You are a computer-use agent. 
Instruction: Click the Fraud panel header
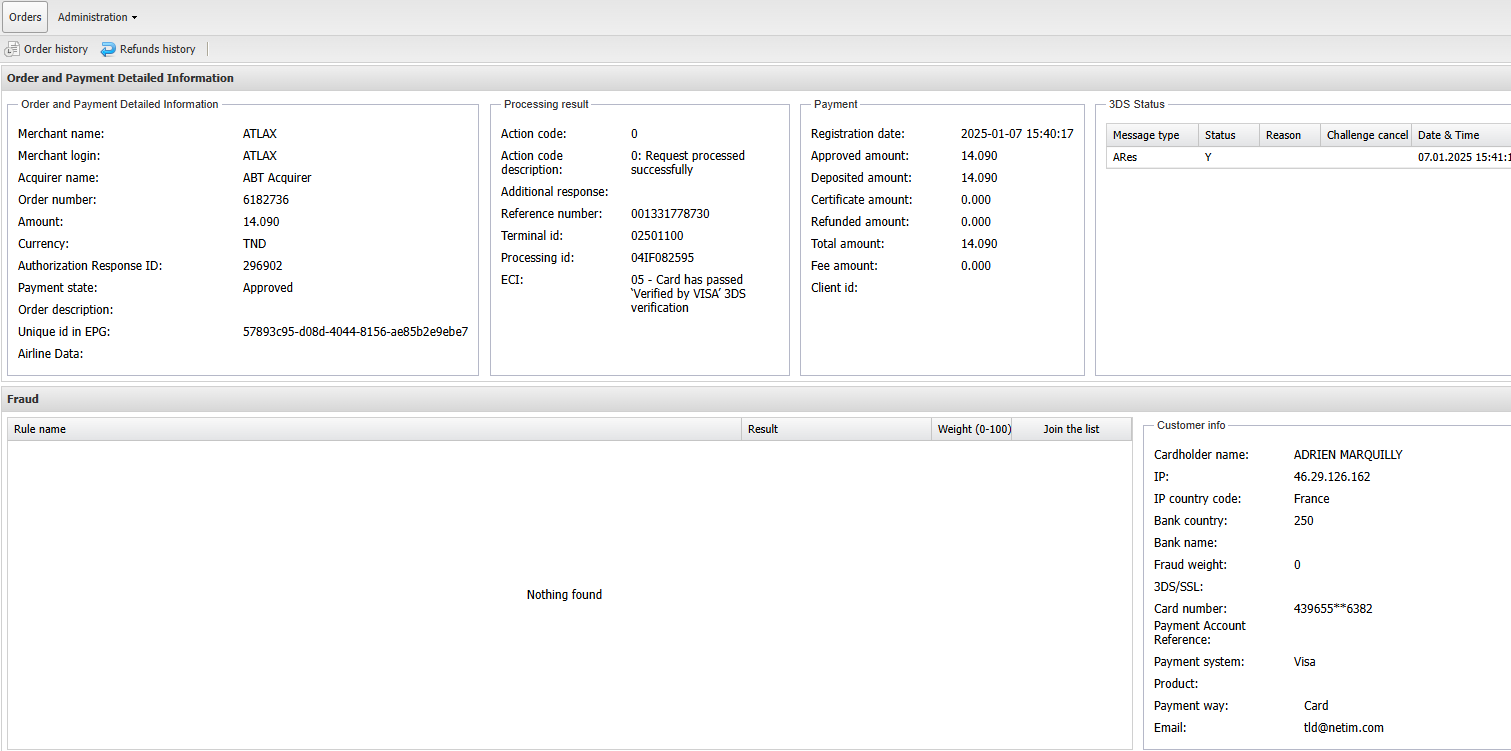24,399
